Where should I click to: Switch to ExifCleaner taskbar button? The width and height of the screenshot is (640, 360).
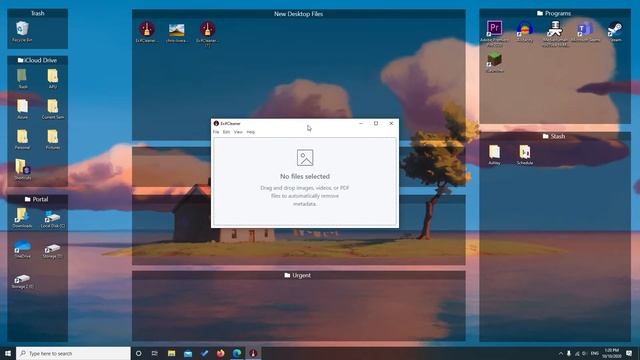253,353
